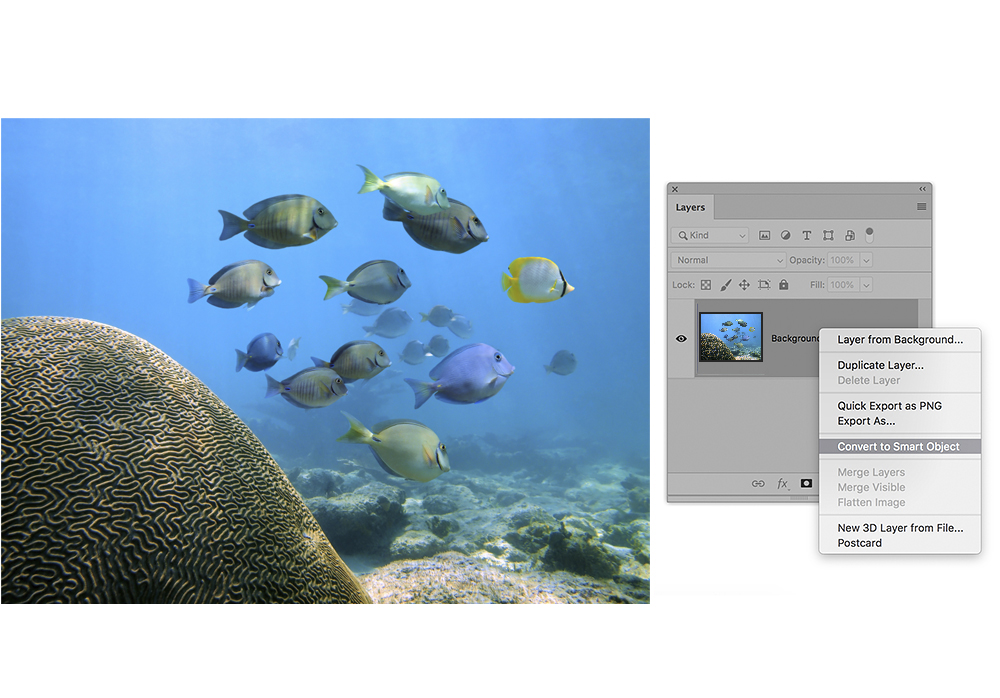Click the link layers icon

[x=758, y=483]
